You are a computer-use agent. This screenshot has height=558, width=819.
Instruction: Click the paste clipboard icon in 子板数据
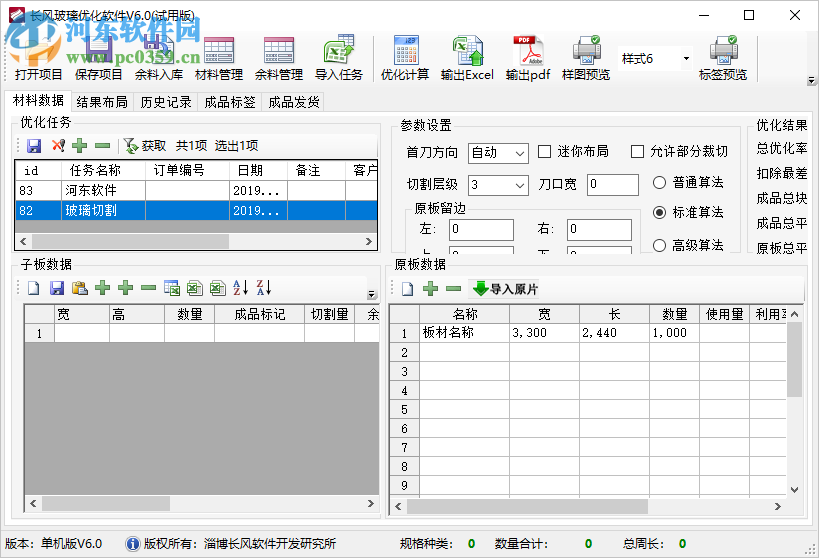point(79,288)
